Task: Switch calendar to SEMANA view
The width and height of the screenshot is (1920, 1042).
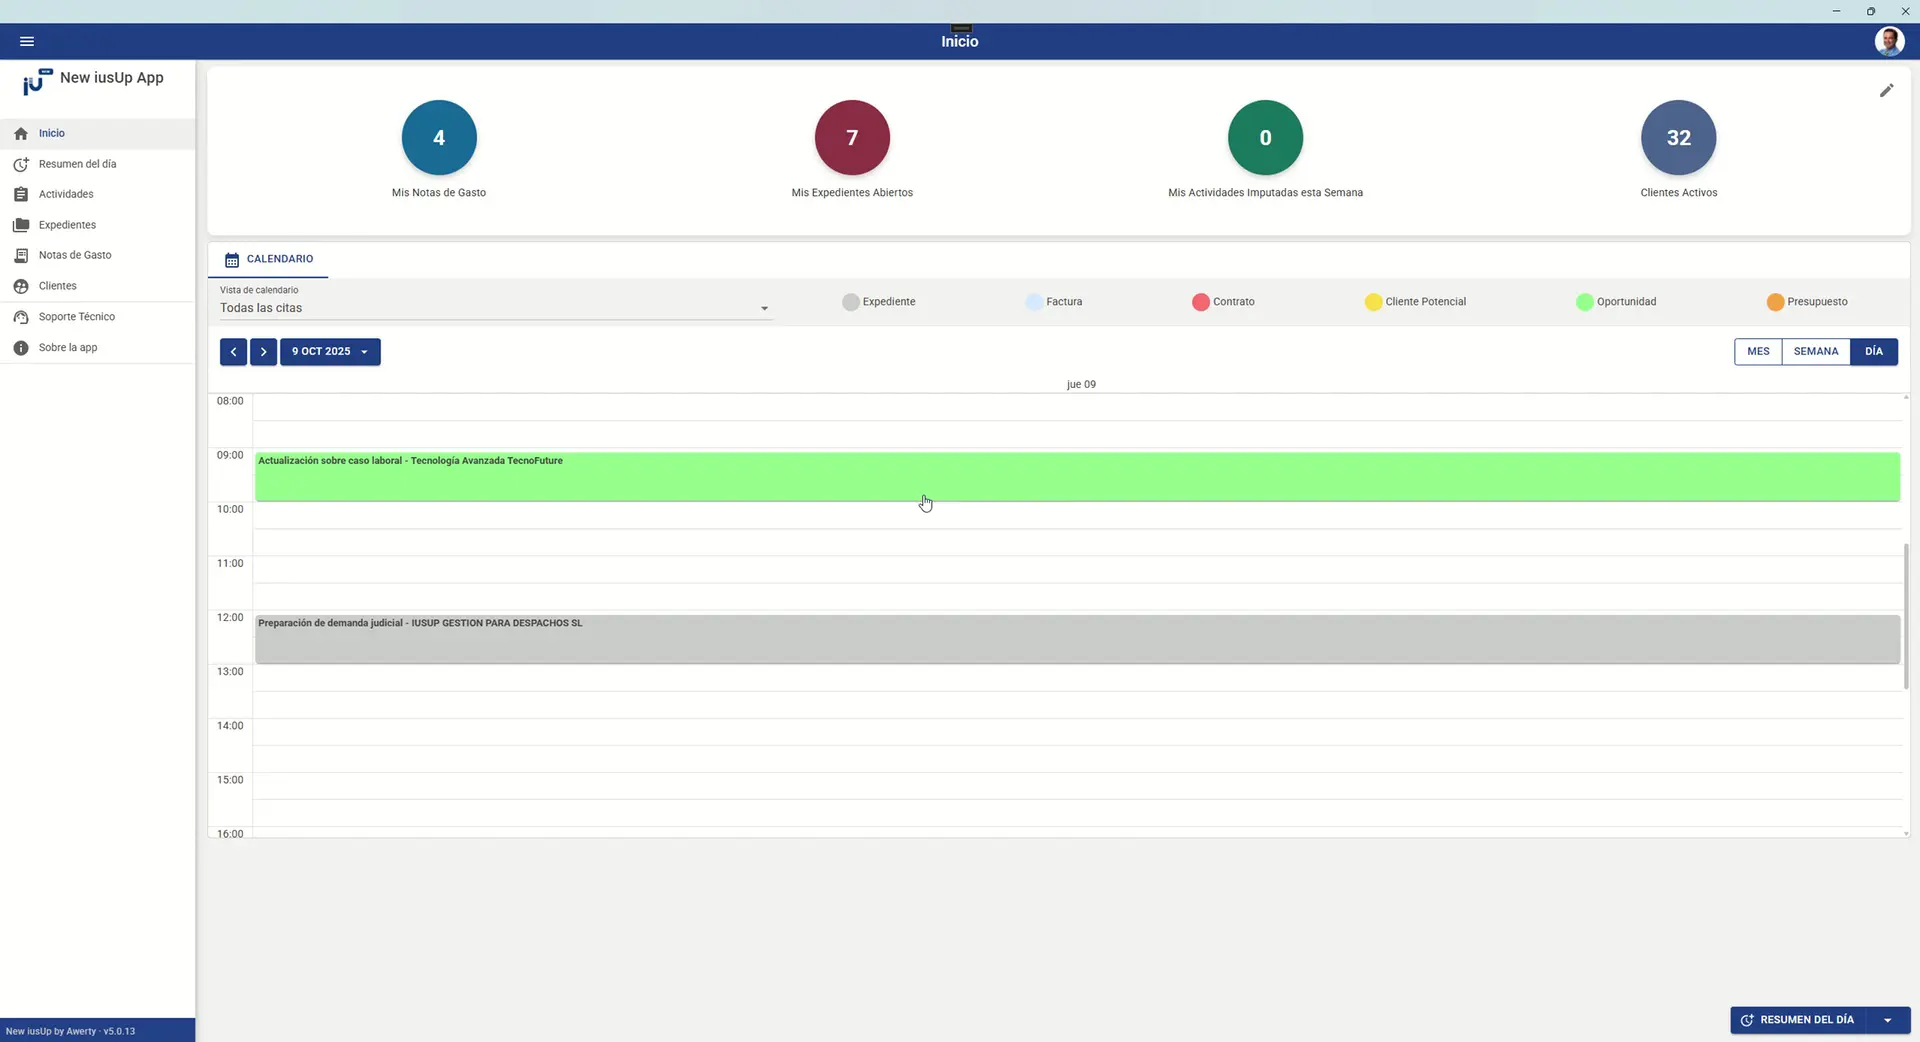Action: [x=1815, y=352]
